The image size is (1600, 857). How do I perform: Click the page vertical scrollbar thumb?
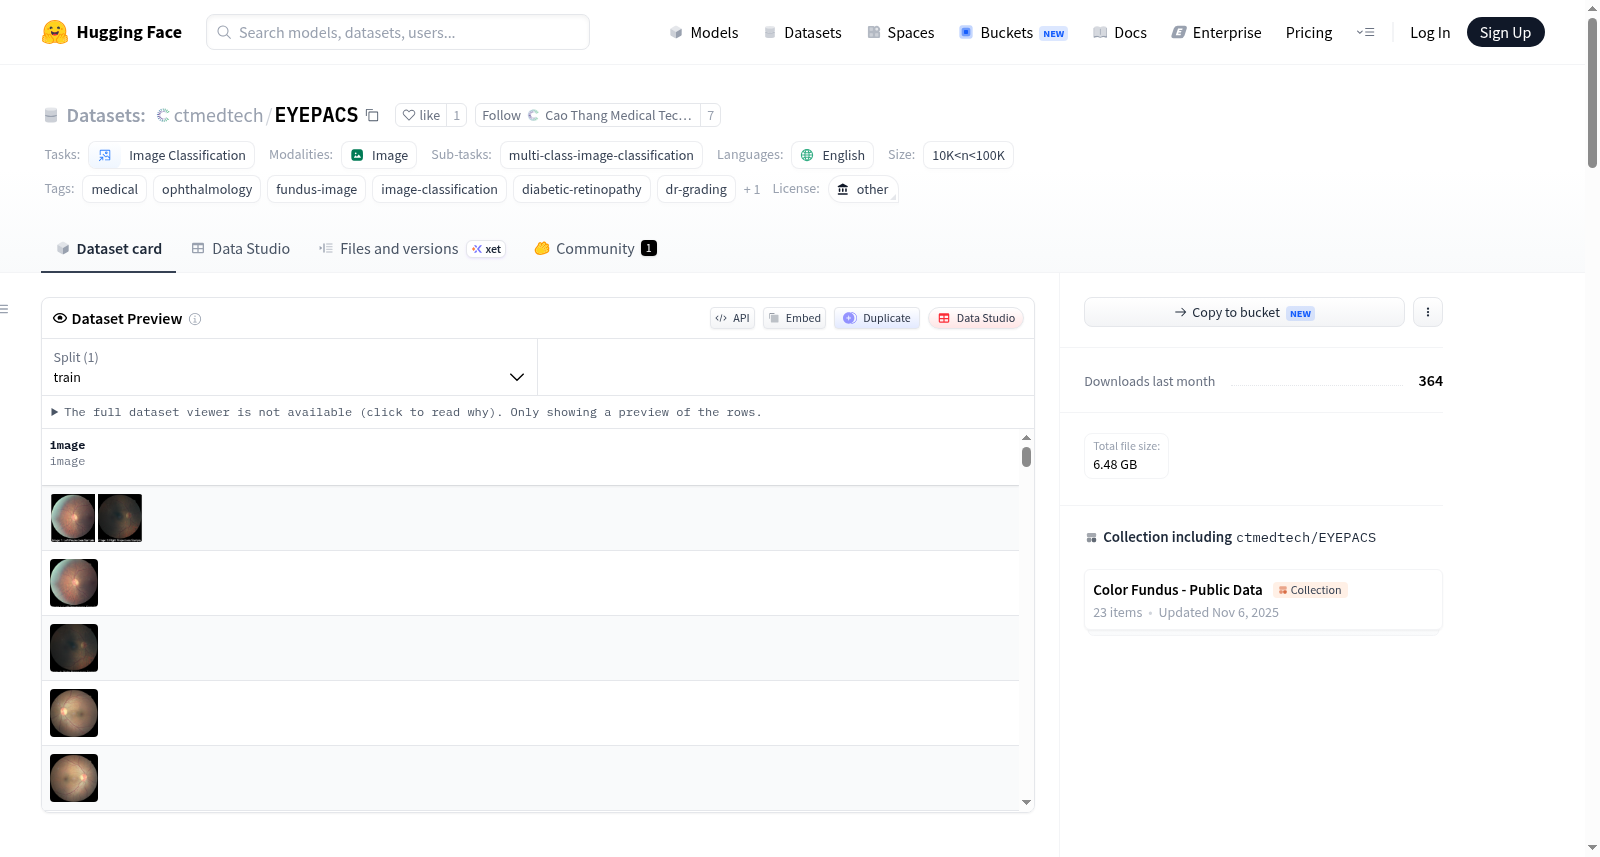[x=1592, y=93]
